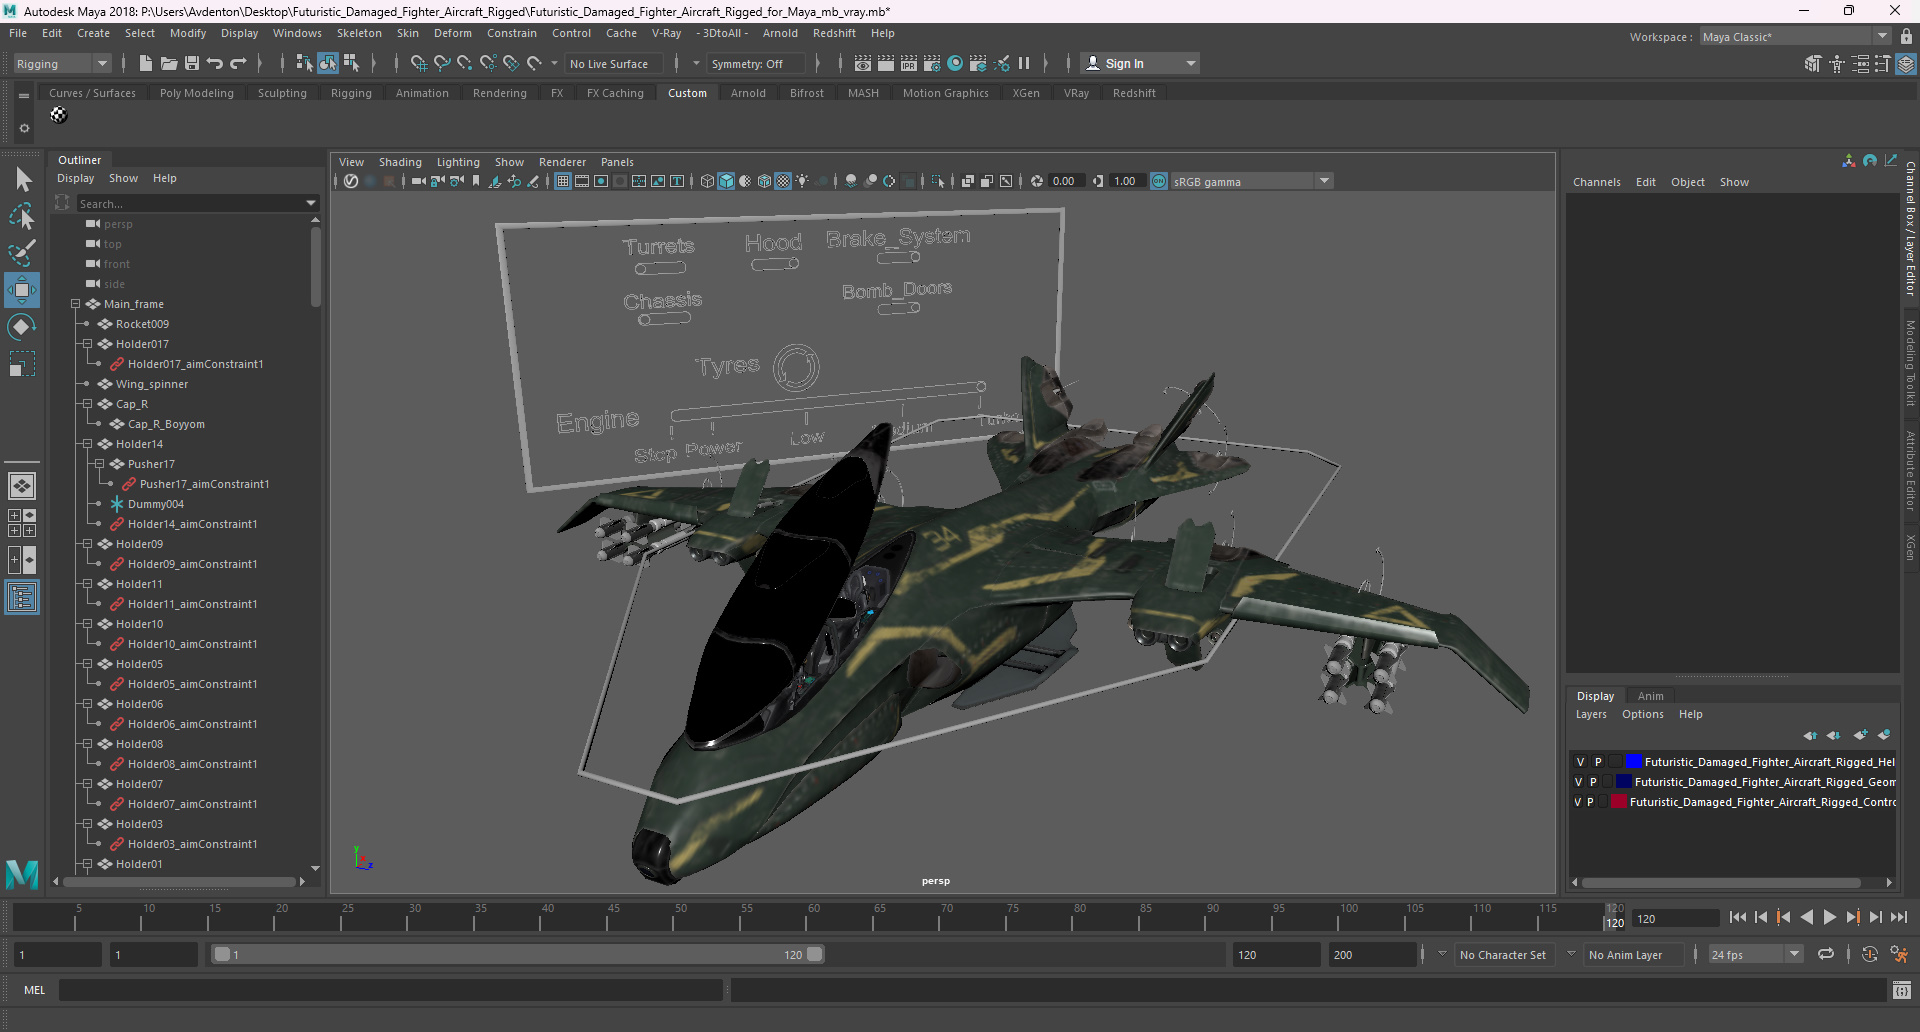Screen dimensions: 1920x1032
Task: Switch to the Rigging shelf tab
Action: (351, 93)
